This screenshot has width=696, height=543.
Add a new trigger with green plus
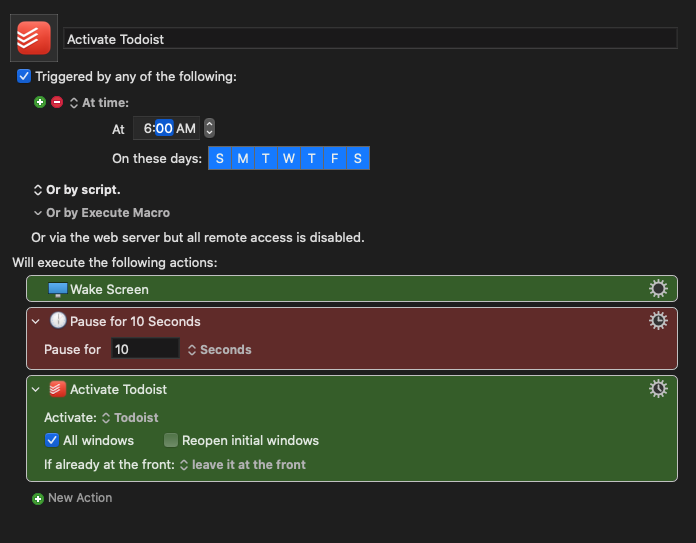pyautogui.click(x=40, y=102)
